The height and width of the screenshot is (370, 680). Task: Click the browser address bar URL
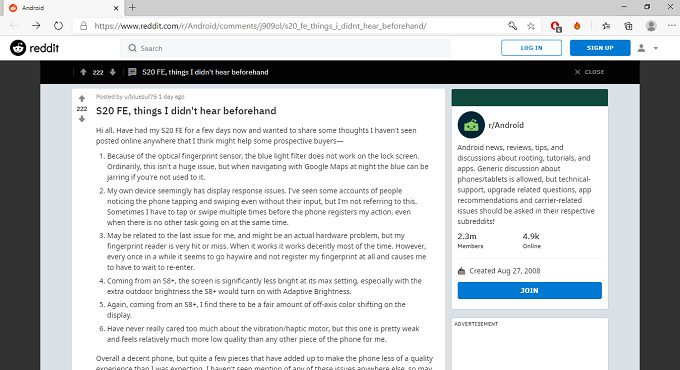coord(260,26)
